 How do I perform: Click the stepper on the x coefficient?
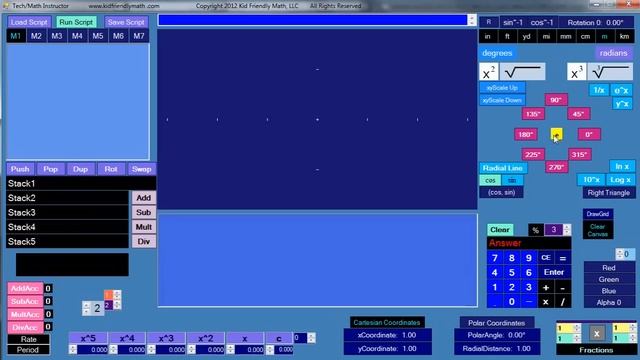click(x=230, y=349)
